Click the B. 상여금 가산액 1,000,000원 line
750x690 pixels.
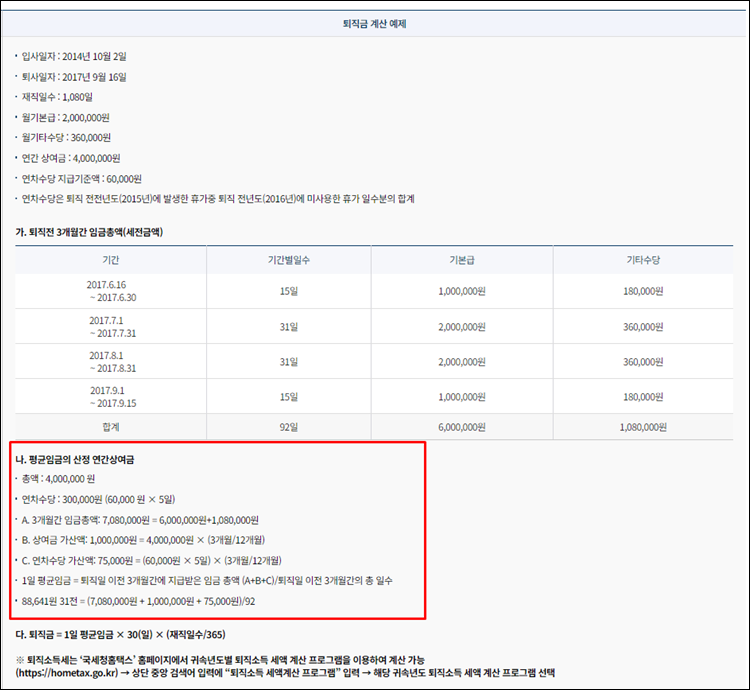pyautogui.click(x=143, y=540)
